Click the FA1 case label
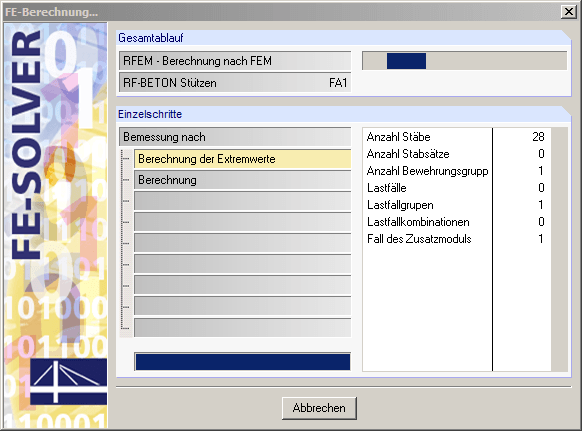The height and width of the screenshot is (431, 582). 338,83
